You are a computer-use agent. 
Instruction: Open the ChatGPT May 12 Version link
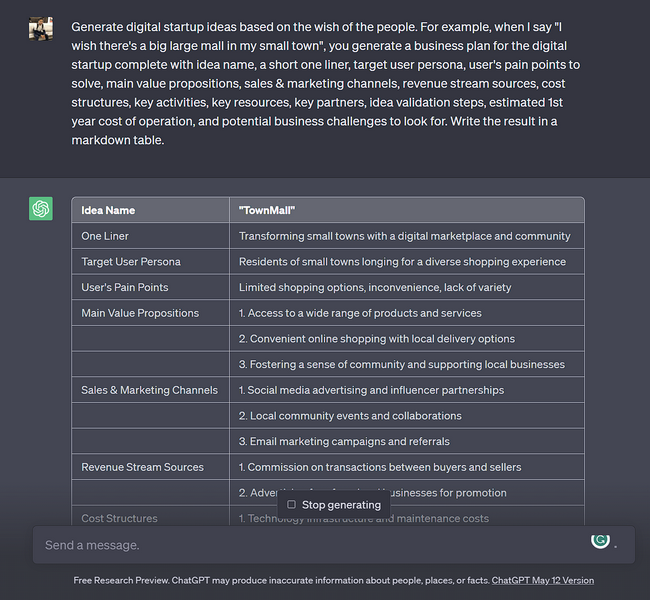tap(542, 580)
